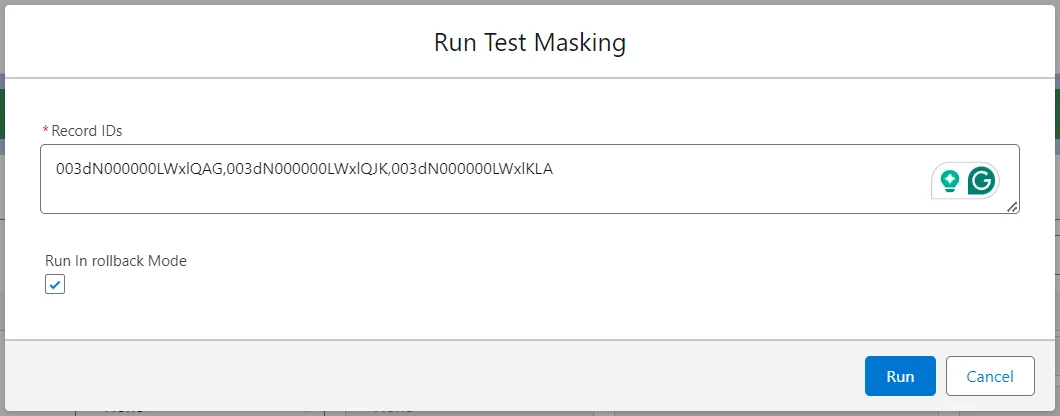Click the Run In rollback Mode label

click(116, 261)
